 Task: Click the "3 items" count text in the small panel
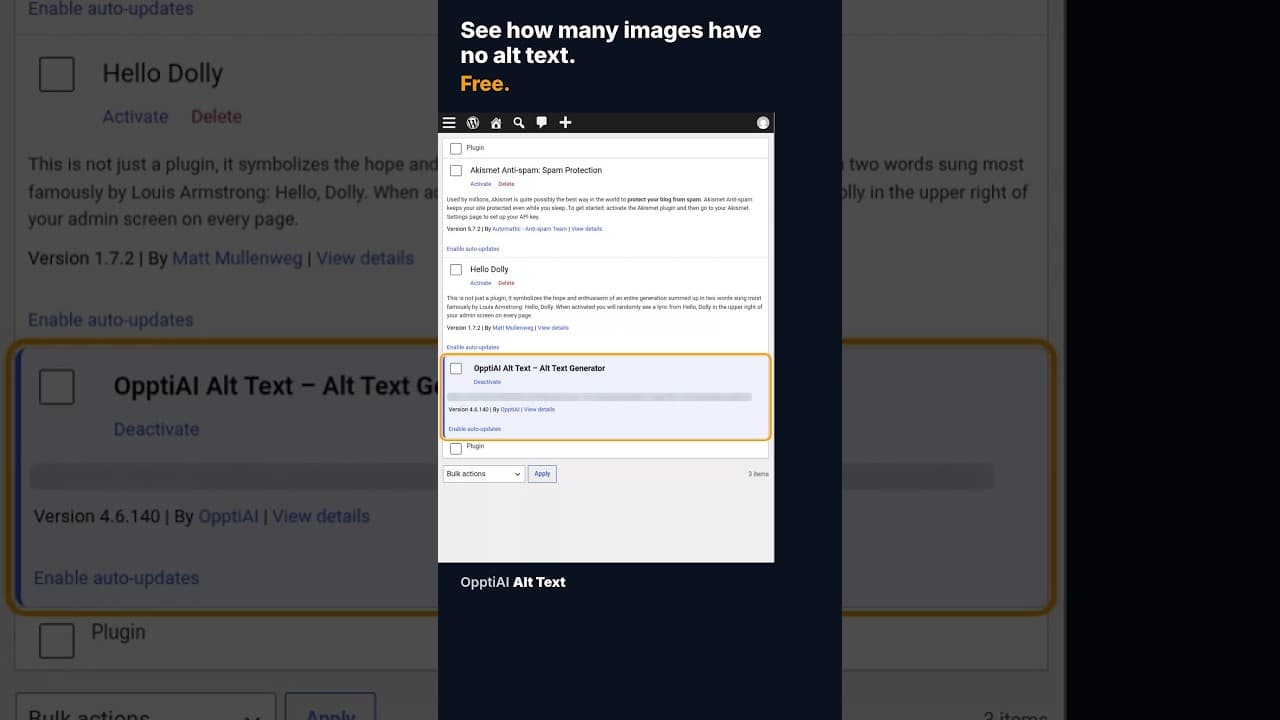[758, 474]
